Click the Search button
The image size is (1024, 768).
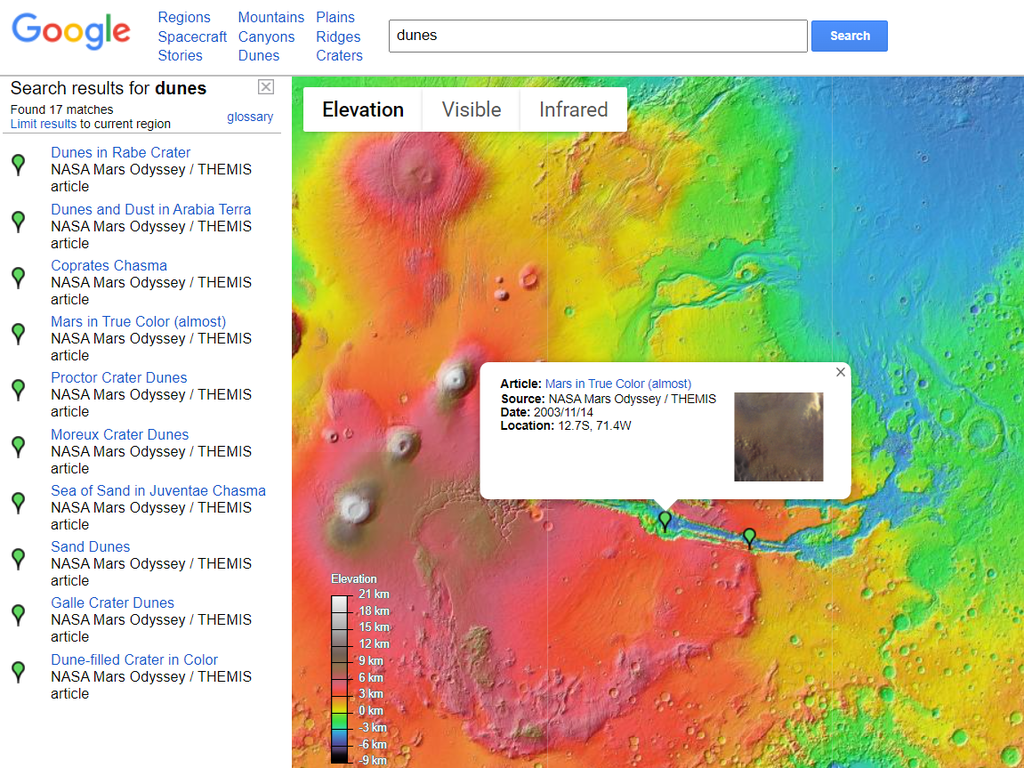(850, 36)
